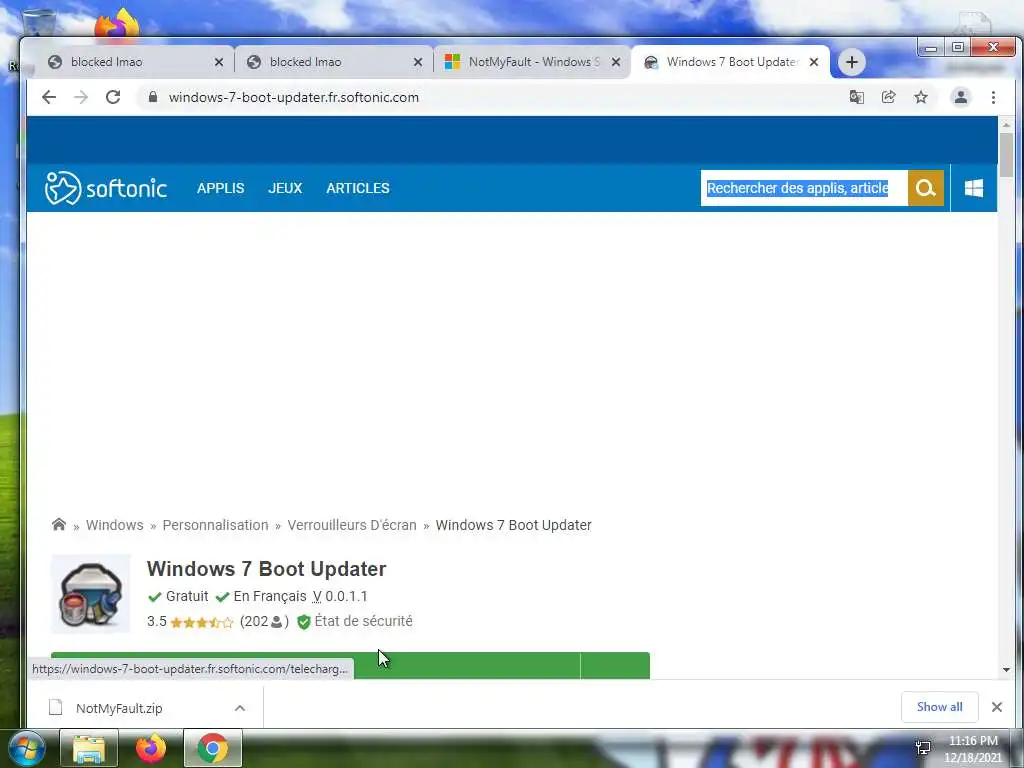
Task: Expand NotMyFault.zip download options chevron
Action: tap(240, 708)
